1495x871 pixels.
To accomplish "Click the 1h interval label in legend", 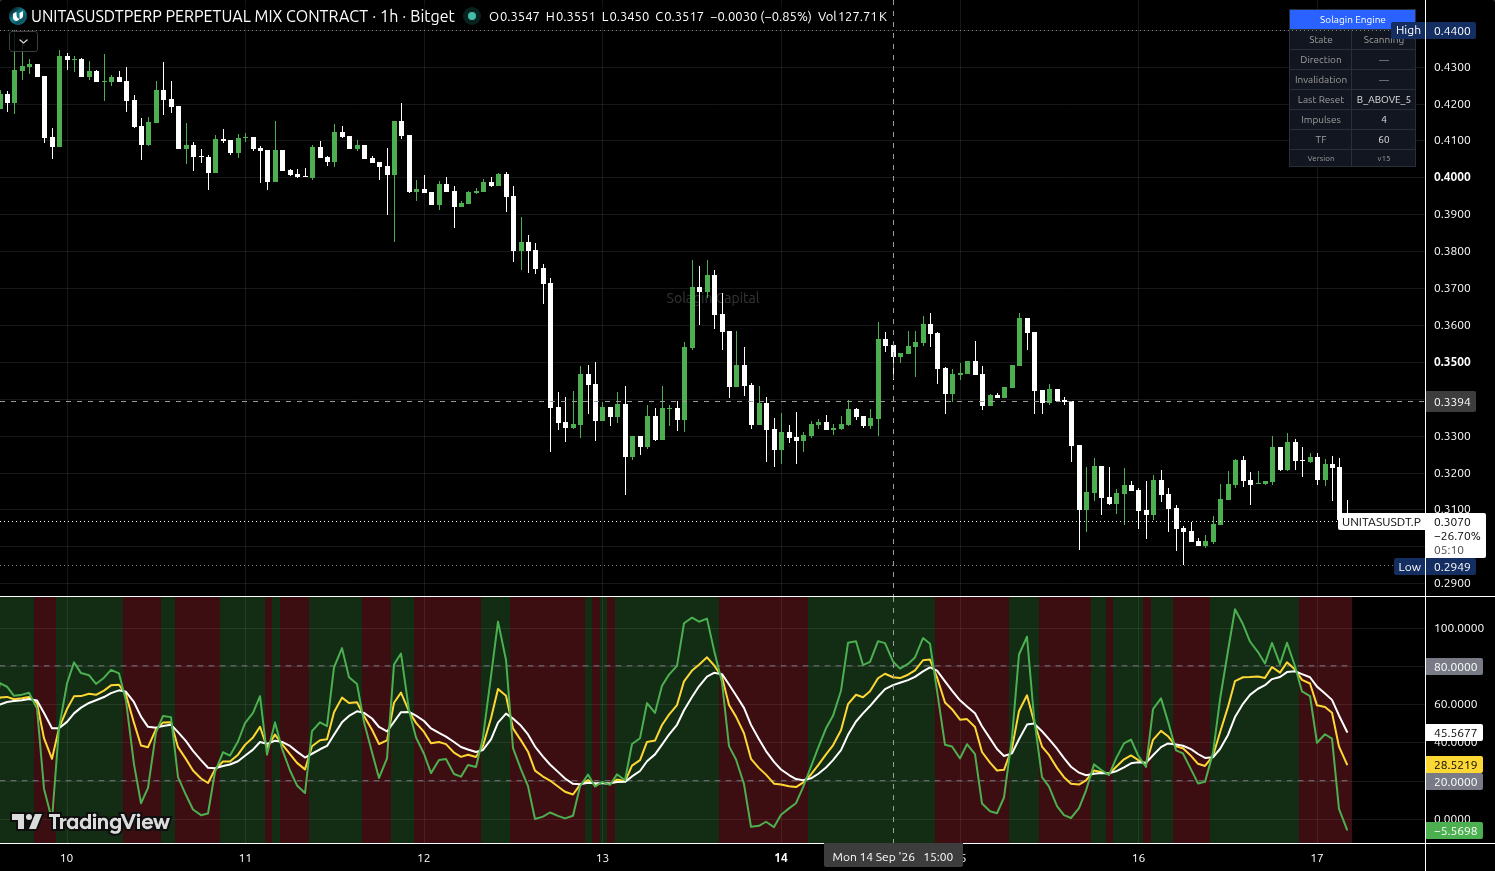I will (389, 16).
